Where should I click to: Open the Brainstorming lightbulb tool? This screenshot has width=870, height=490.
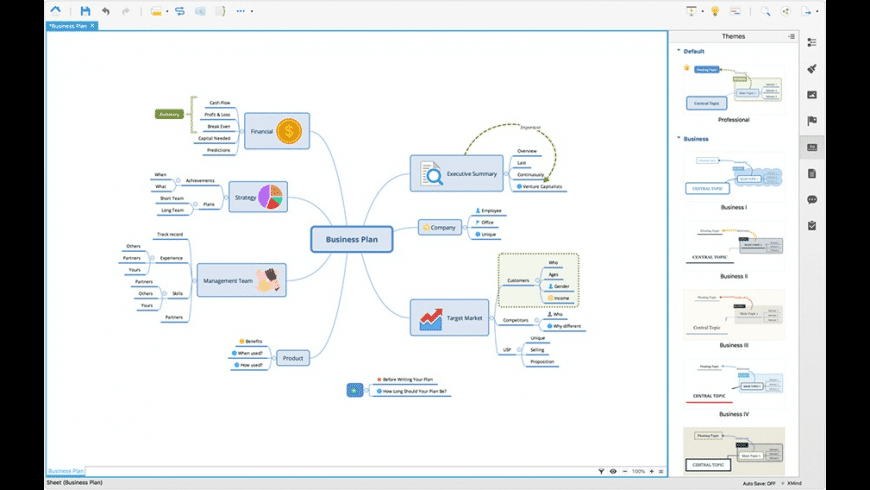pos(715,11)
